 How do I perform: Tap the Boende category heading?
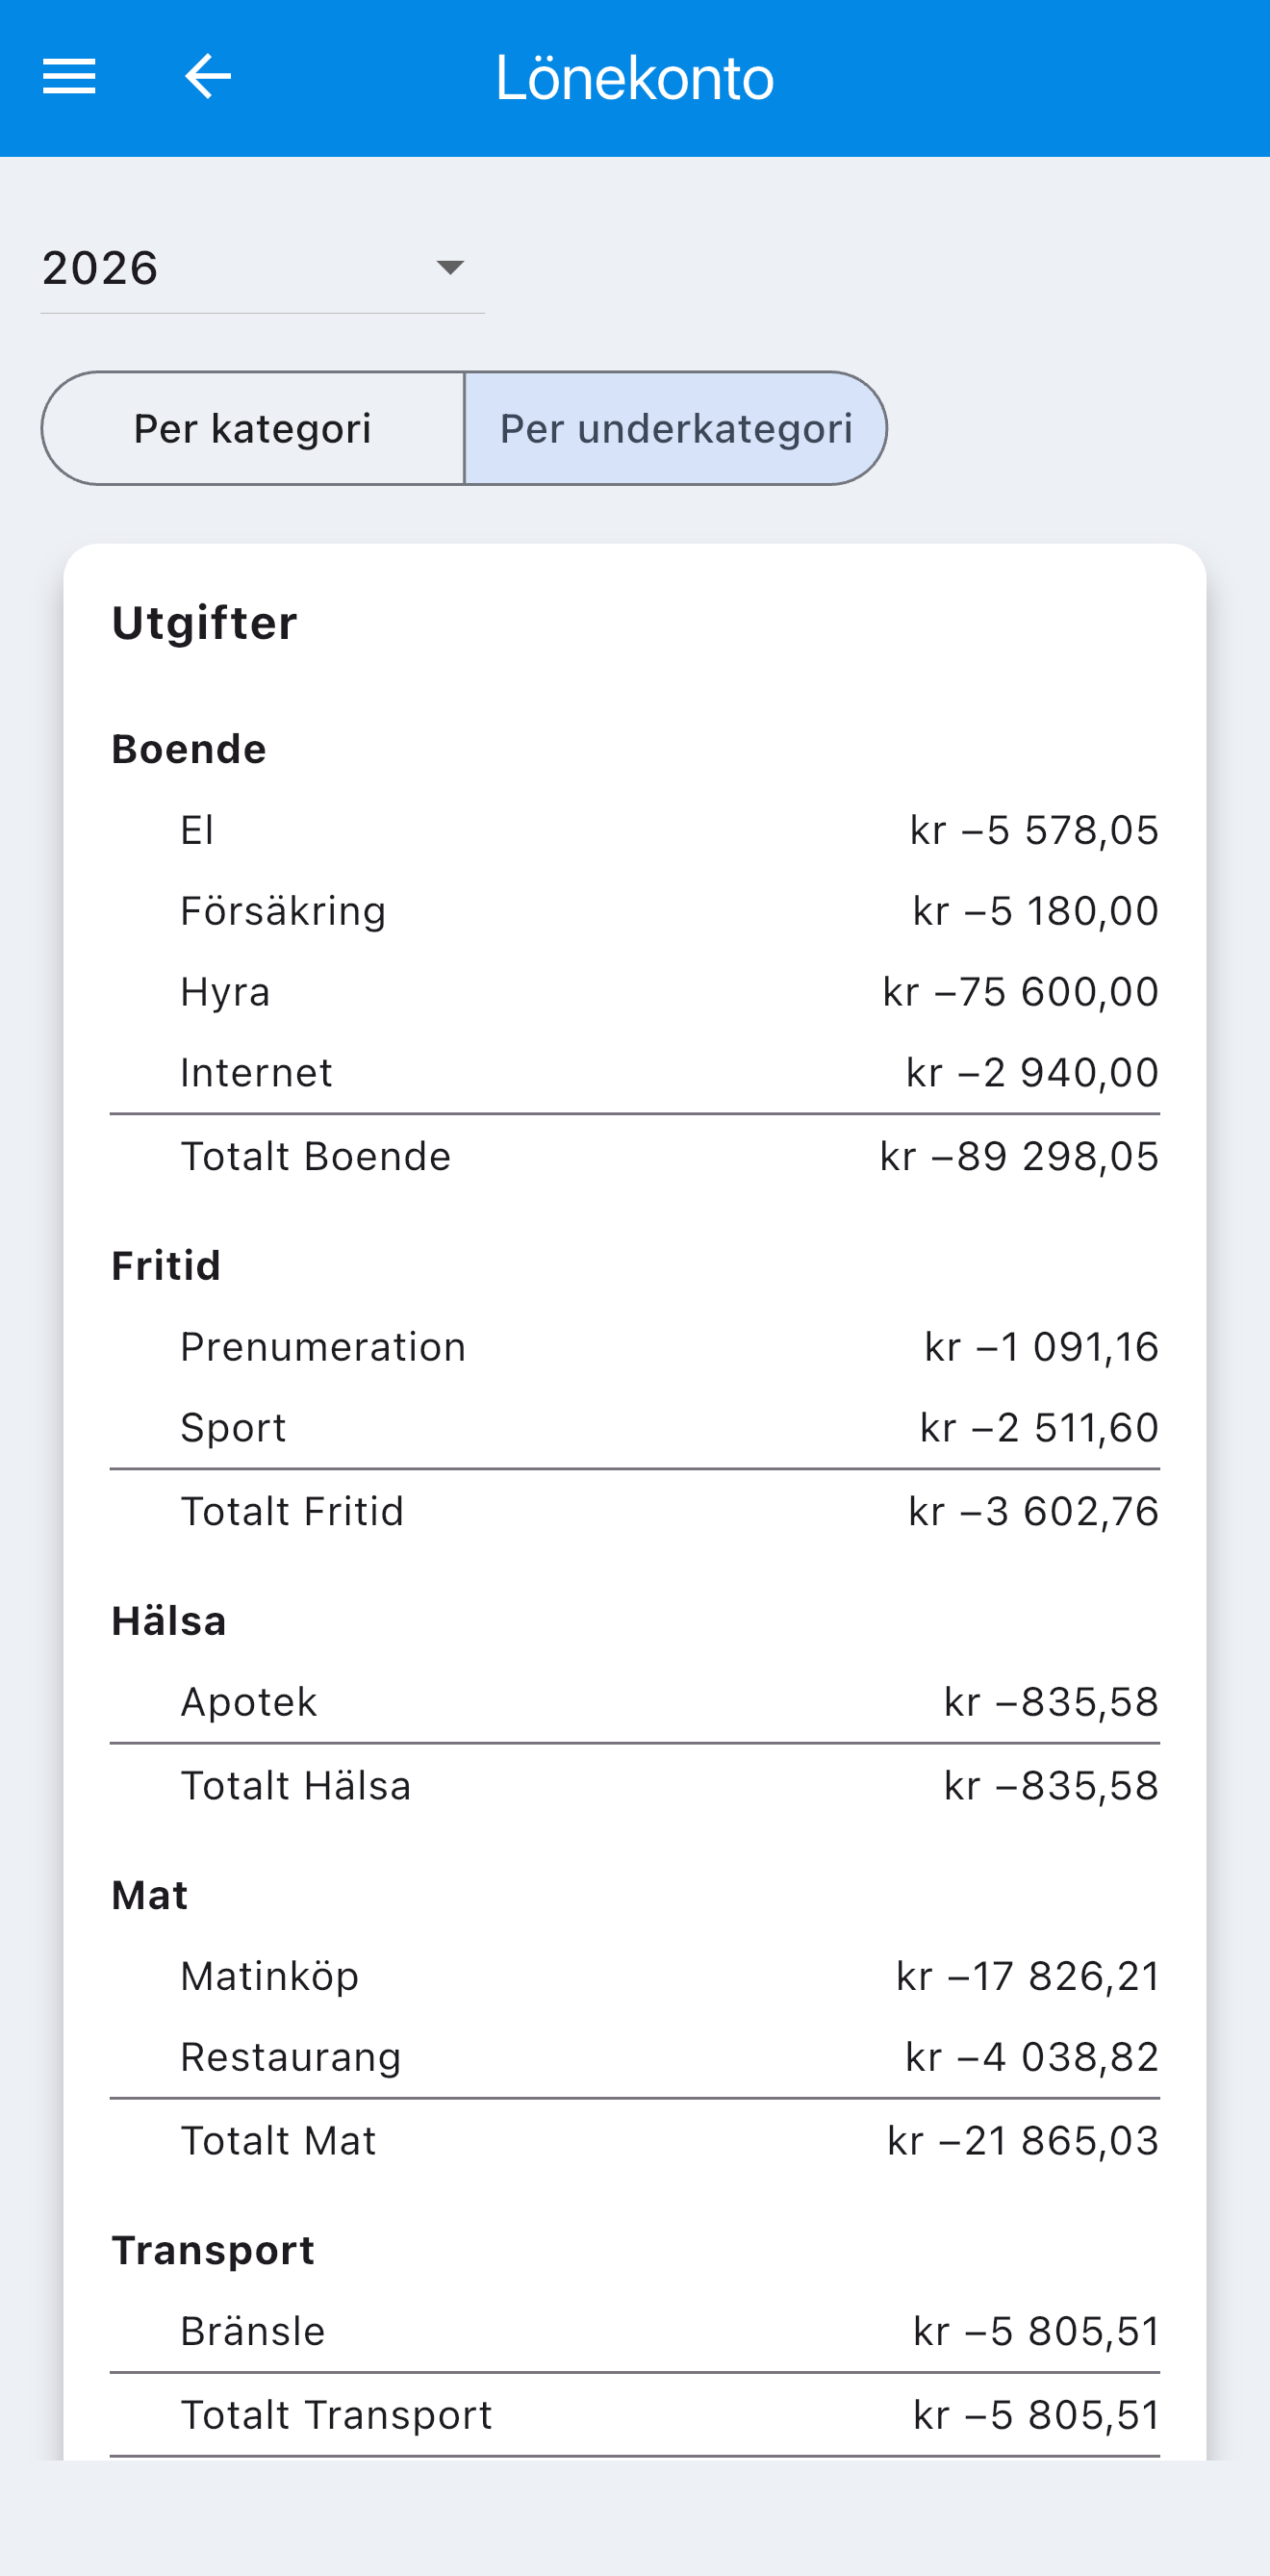click(x=189, y=749)
